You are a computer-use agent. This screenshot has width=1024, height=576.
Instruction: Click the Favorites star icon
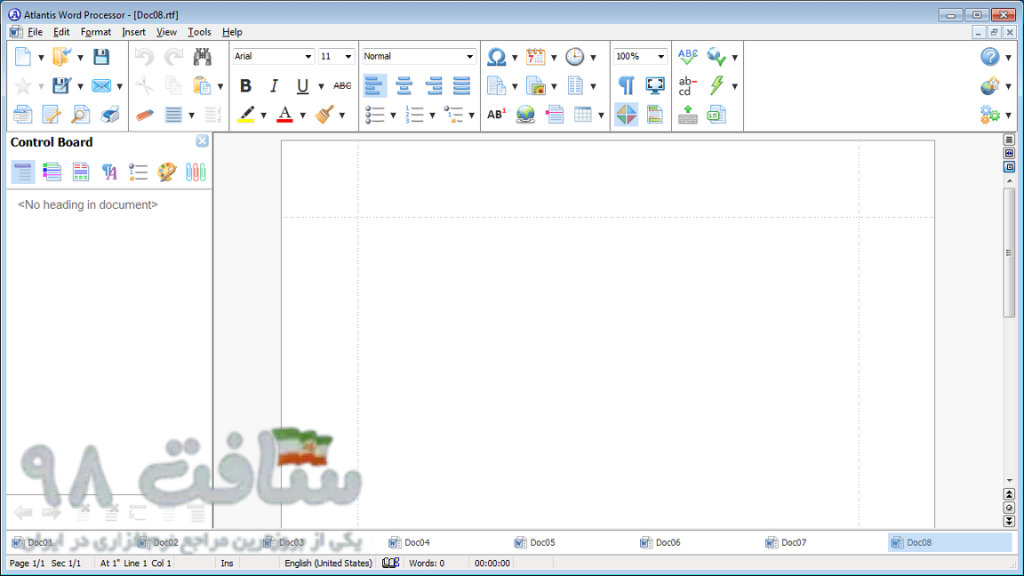pos(23,86)
